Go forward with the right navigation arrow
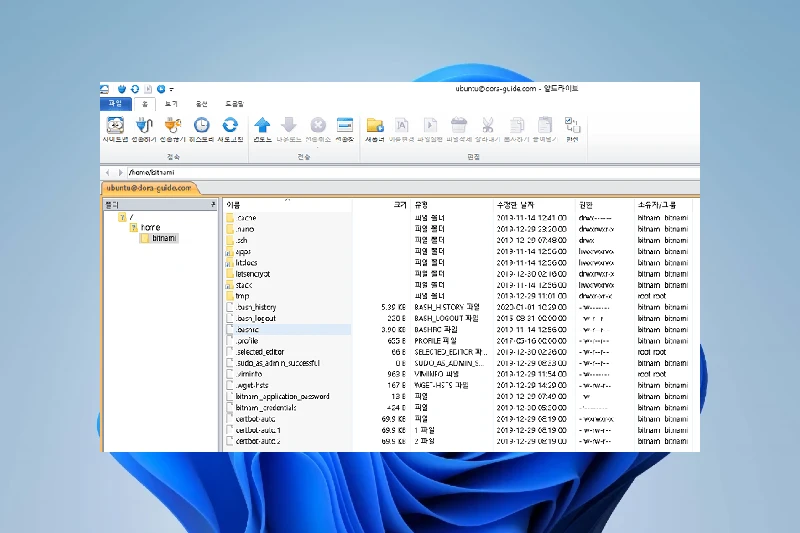This screenshot has height=533, width=800. point(120,173)
